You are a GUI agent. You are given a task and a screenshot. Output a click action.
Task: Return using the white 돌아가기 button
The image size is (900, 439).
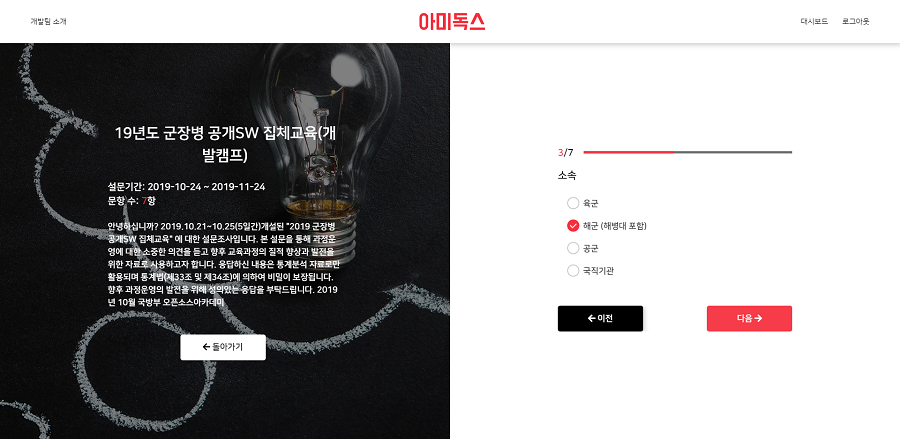point(223,347)
